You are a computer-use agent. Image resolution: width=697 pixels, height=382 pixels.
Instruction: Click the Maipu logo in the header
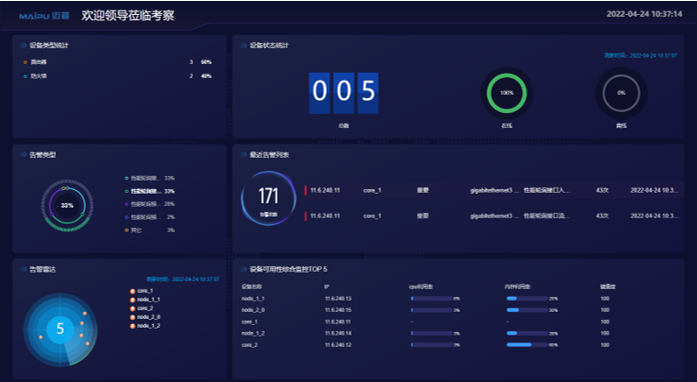[44, 16]
